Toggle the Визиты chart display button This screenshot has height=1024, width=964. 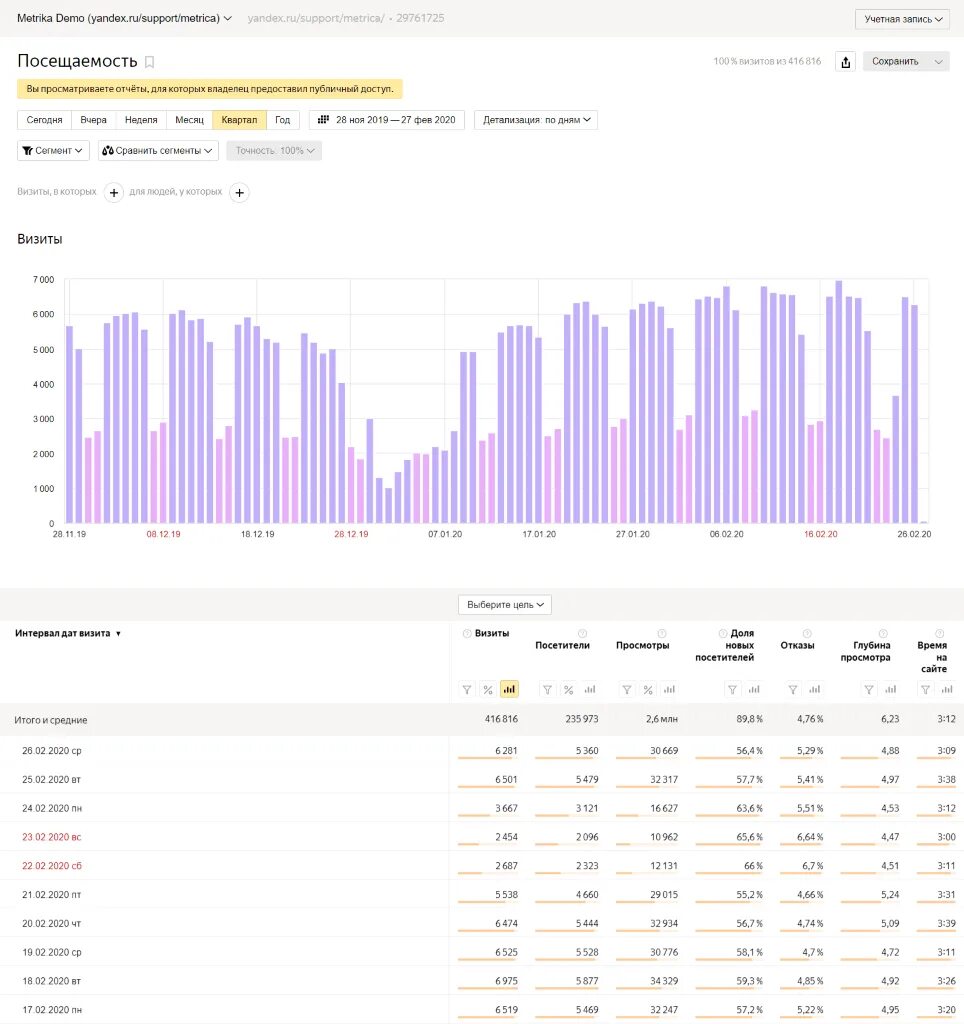(x=510, y=689)
